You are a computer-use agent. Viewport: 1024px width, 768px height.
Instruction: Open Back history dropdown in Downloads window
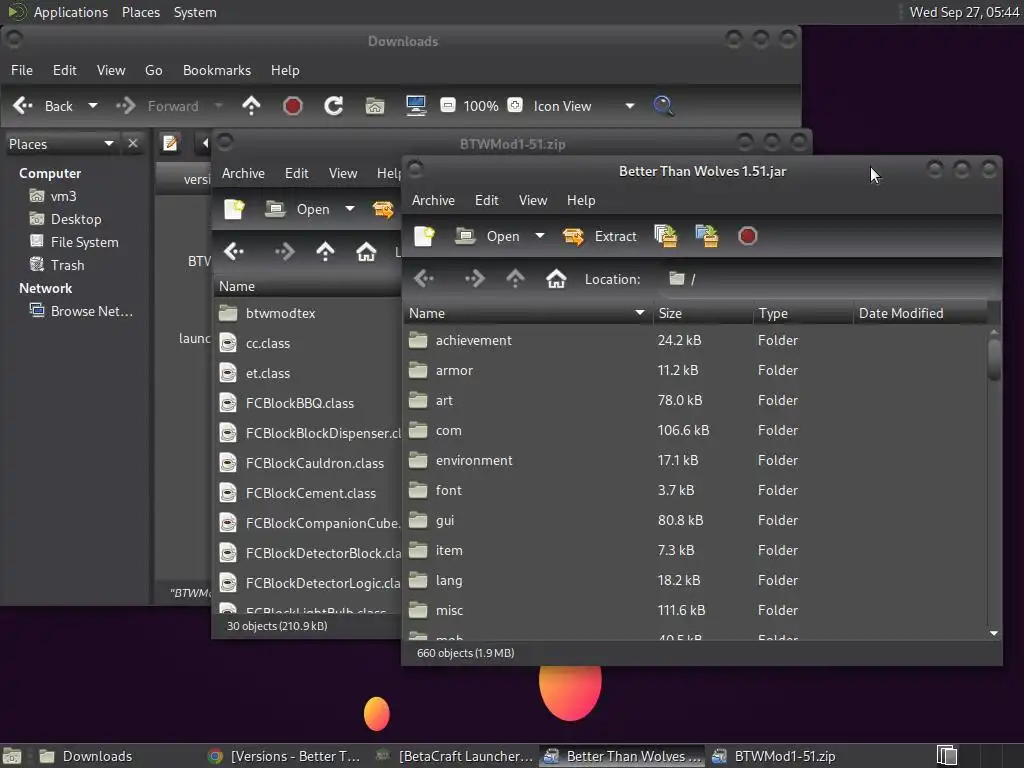93,106
